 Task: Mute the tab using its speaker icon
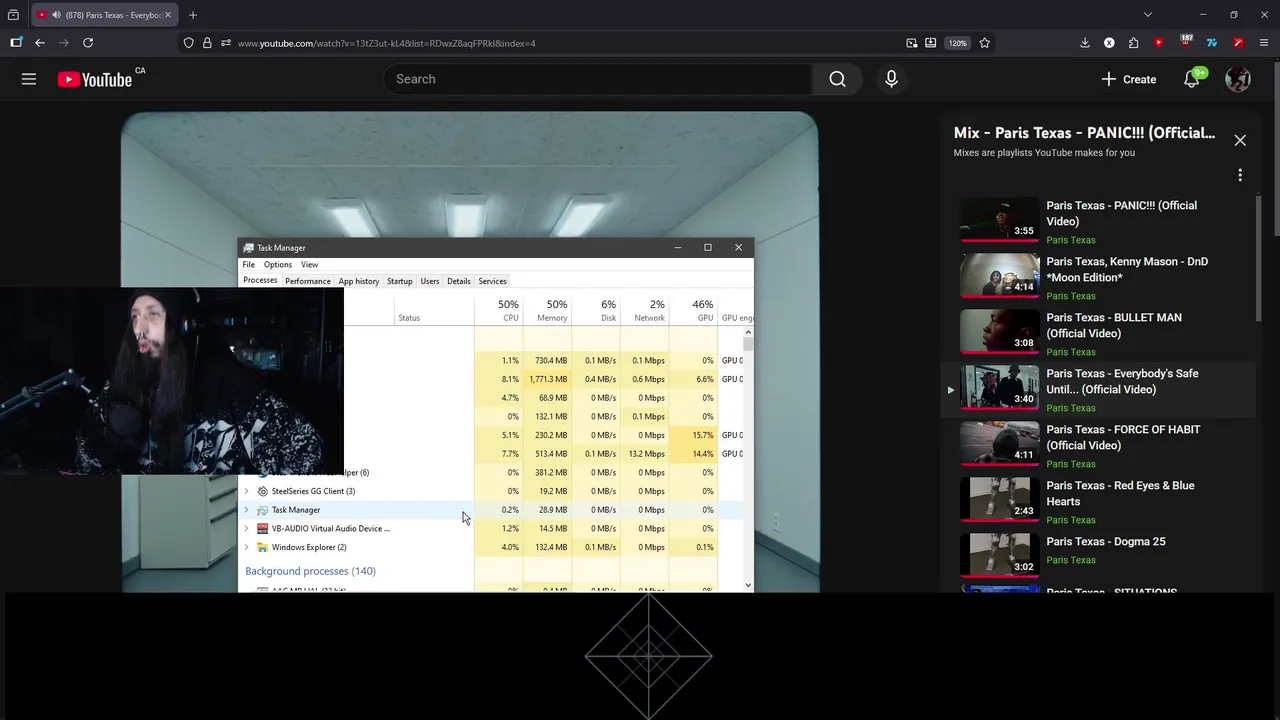tap(55, 15)
